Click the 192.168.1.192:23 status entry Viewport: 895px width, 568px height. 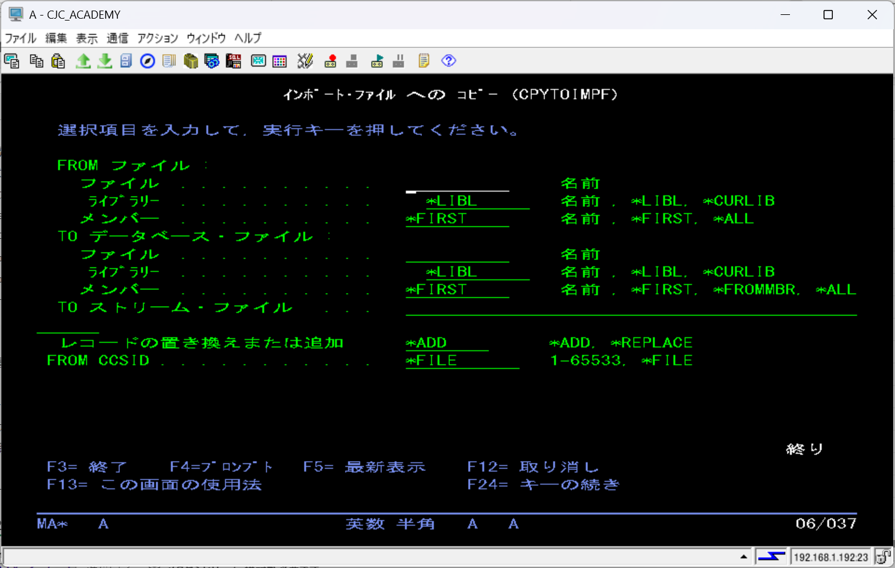point(831,557)
